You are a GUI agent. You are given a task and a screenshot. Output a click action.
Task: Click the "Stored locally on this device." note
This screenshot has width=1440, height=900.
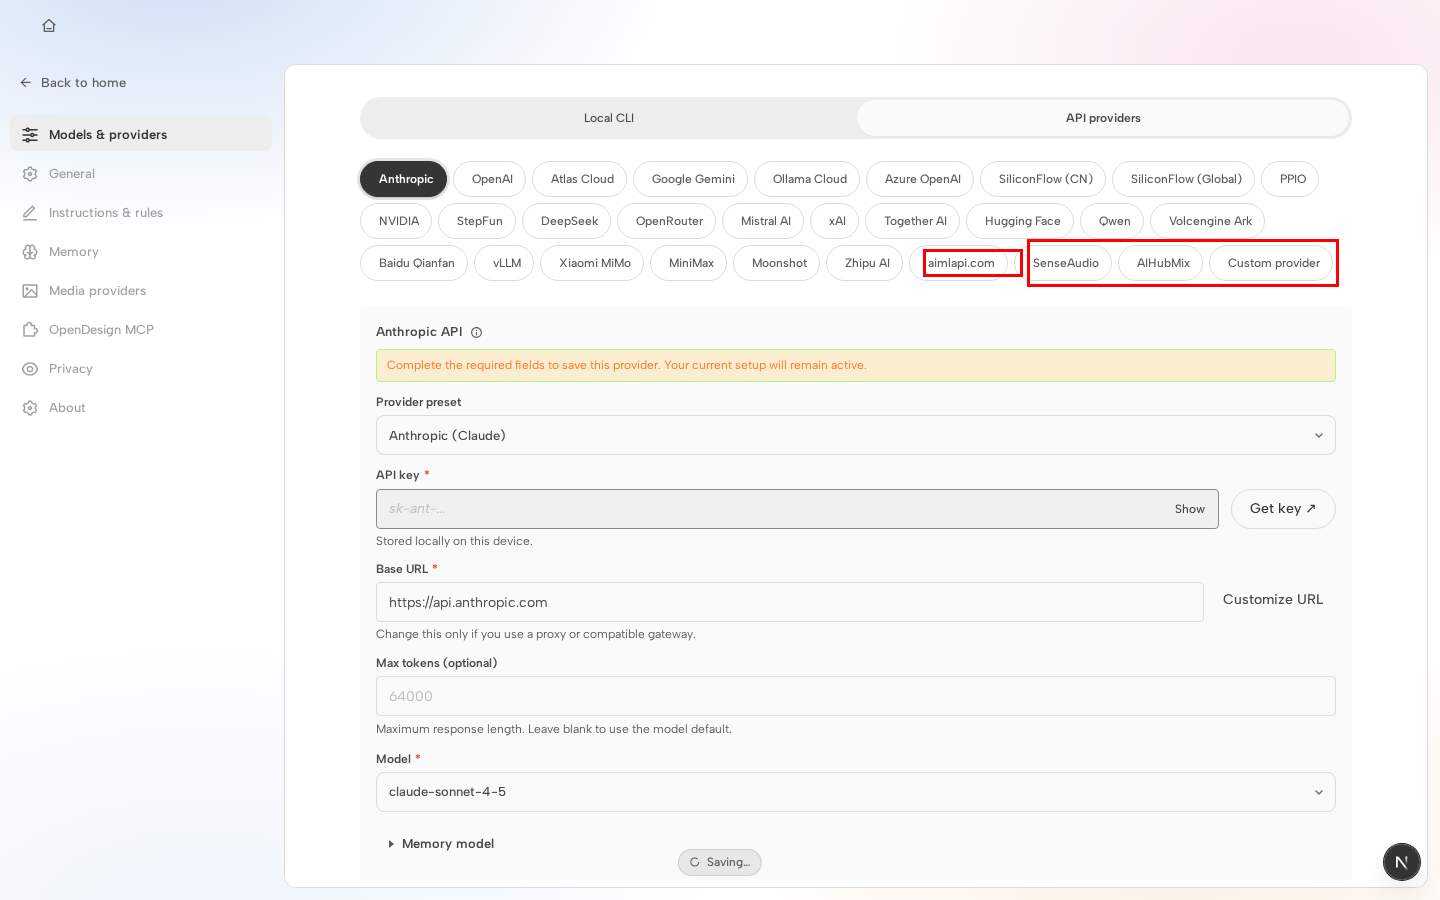pos(454,541)
